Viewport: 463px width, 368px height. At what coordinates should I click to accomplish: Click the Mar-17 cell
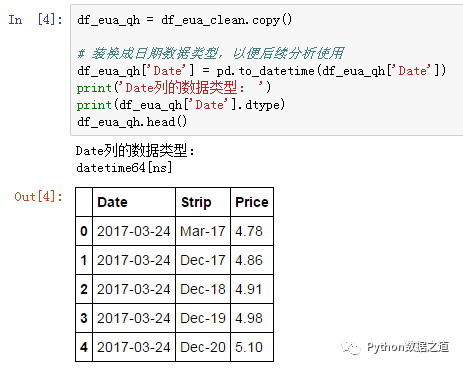pyautogui.click(x=203, y=231)
